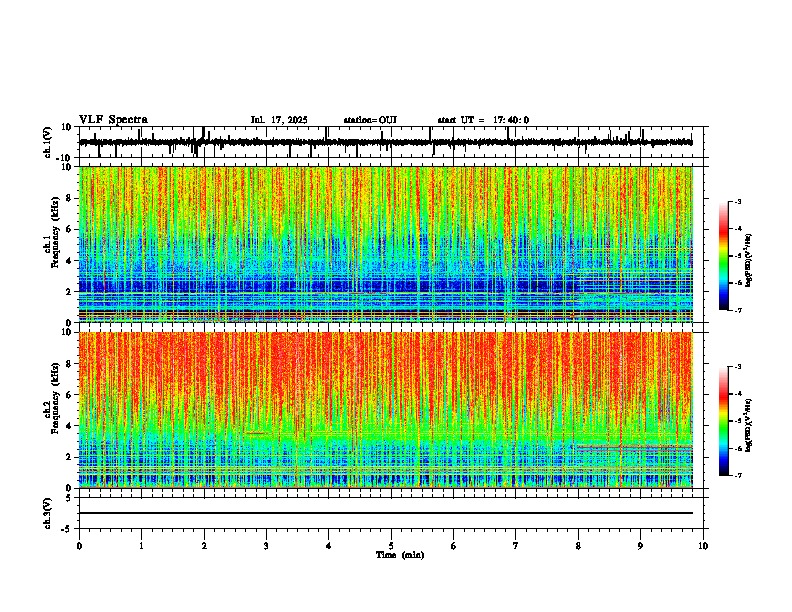This screenshot has width=792, height=612.
Task: Click time axis tick label "0"
Action: pyautogui.click(x=79, y=546)
